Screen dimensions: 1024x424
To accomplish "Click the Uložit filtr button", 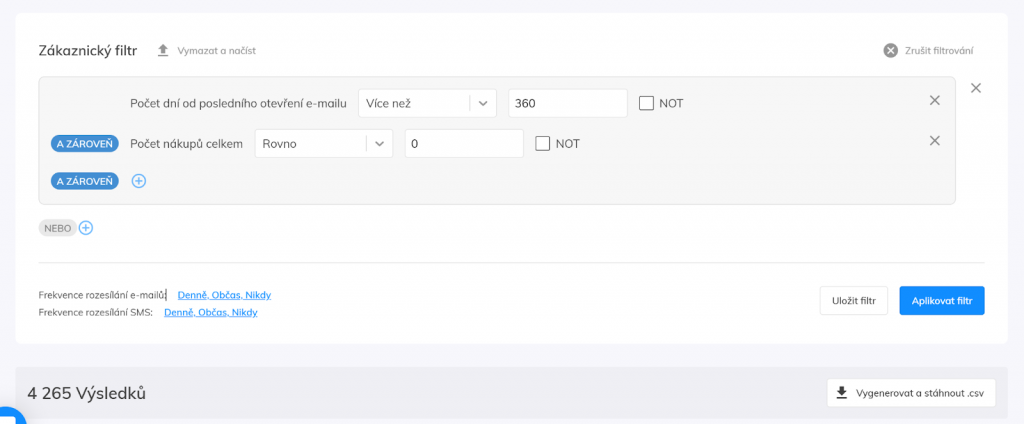I will click(854, 301).
